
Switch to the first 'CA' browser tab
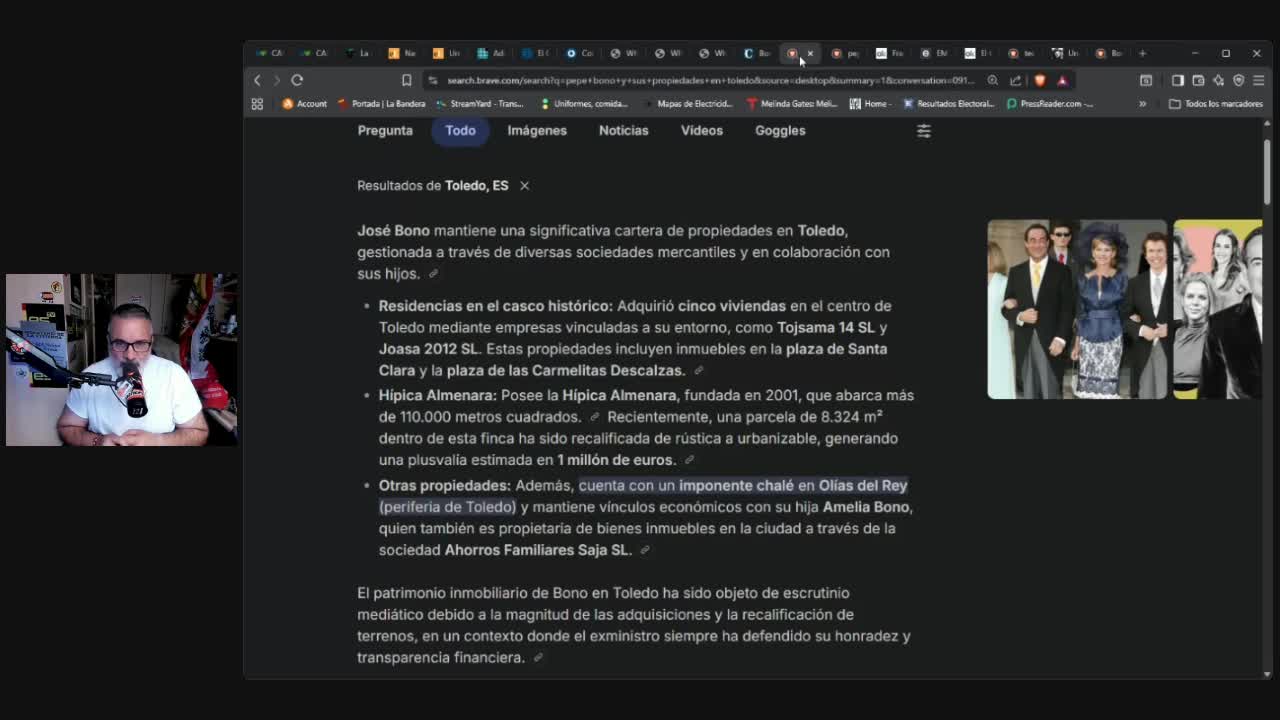pyautogui.click(x=270, y=53)
